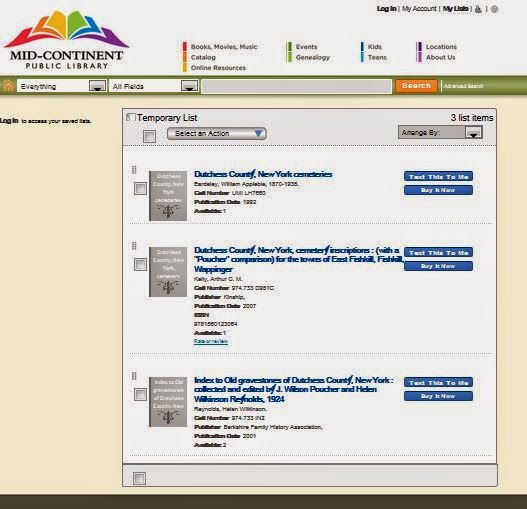Open My Lists link
This screenshot has height=509, width=527.
pos(455,9)
